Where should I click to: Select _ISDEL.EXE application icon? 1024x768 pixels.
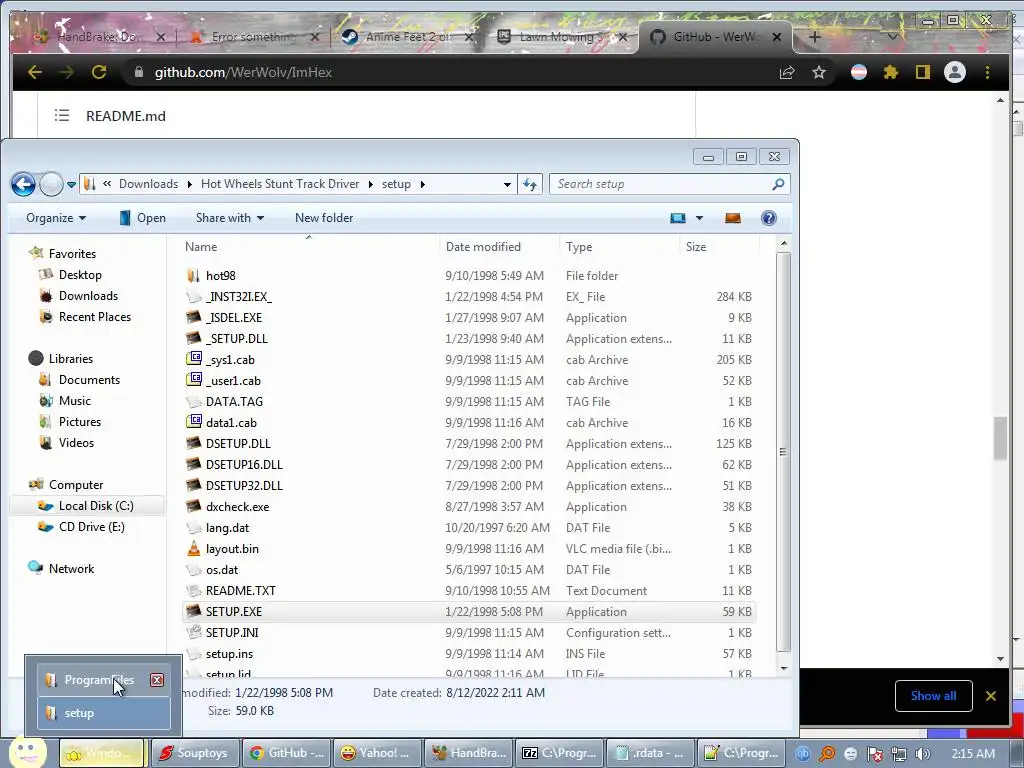click(193, 317)
